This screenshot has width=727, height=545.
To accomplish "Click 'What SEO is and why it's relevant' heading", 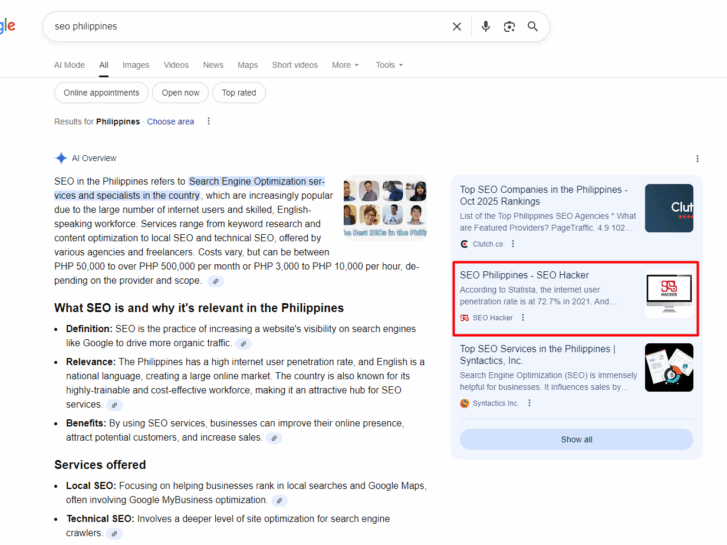I will 199,308.
